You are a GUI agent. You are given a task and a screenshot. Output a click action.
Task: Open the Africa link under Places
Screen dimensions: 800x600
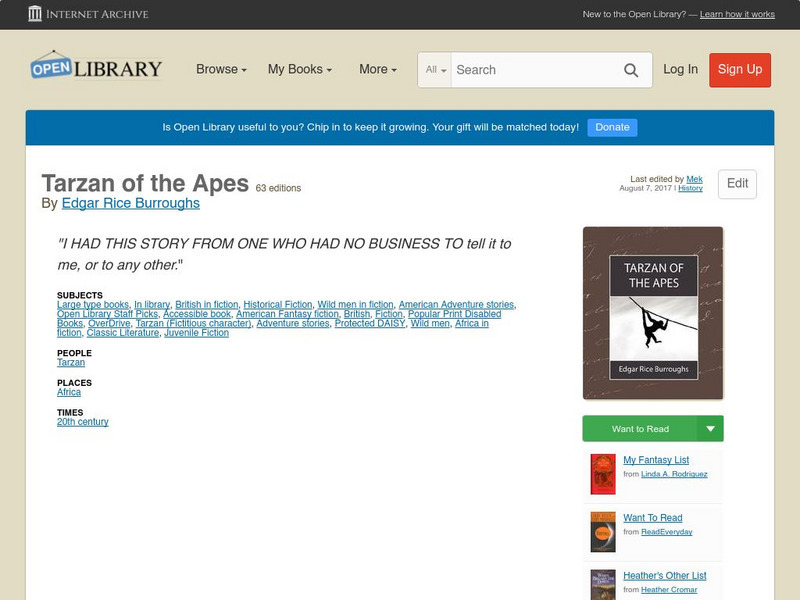(x=69, y=392)
